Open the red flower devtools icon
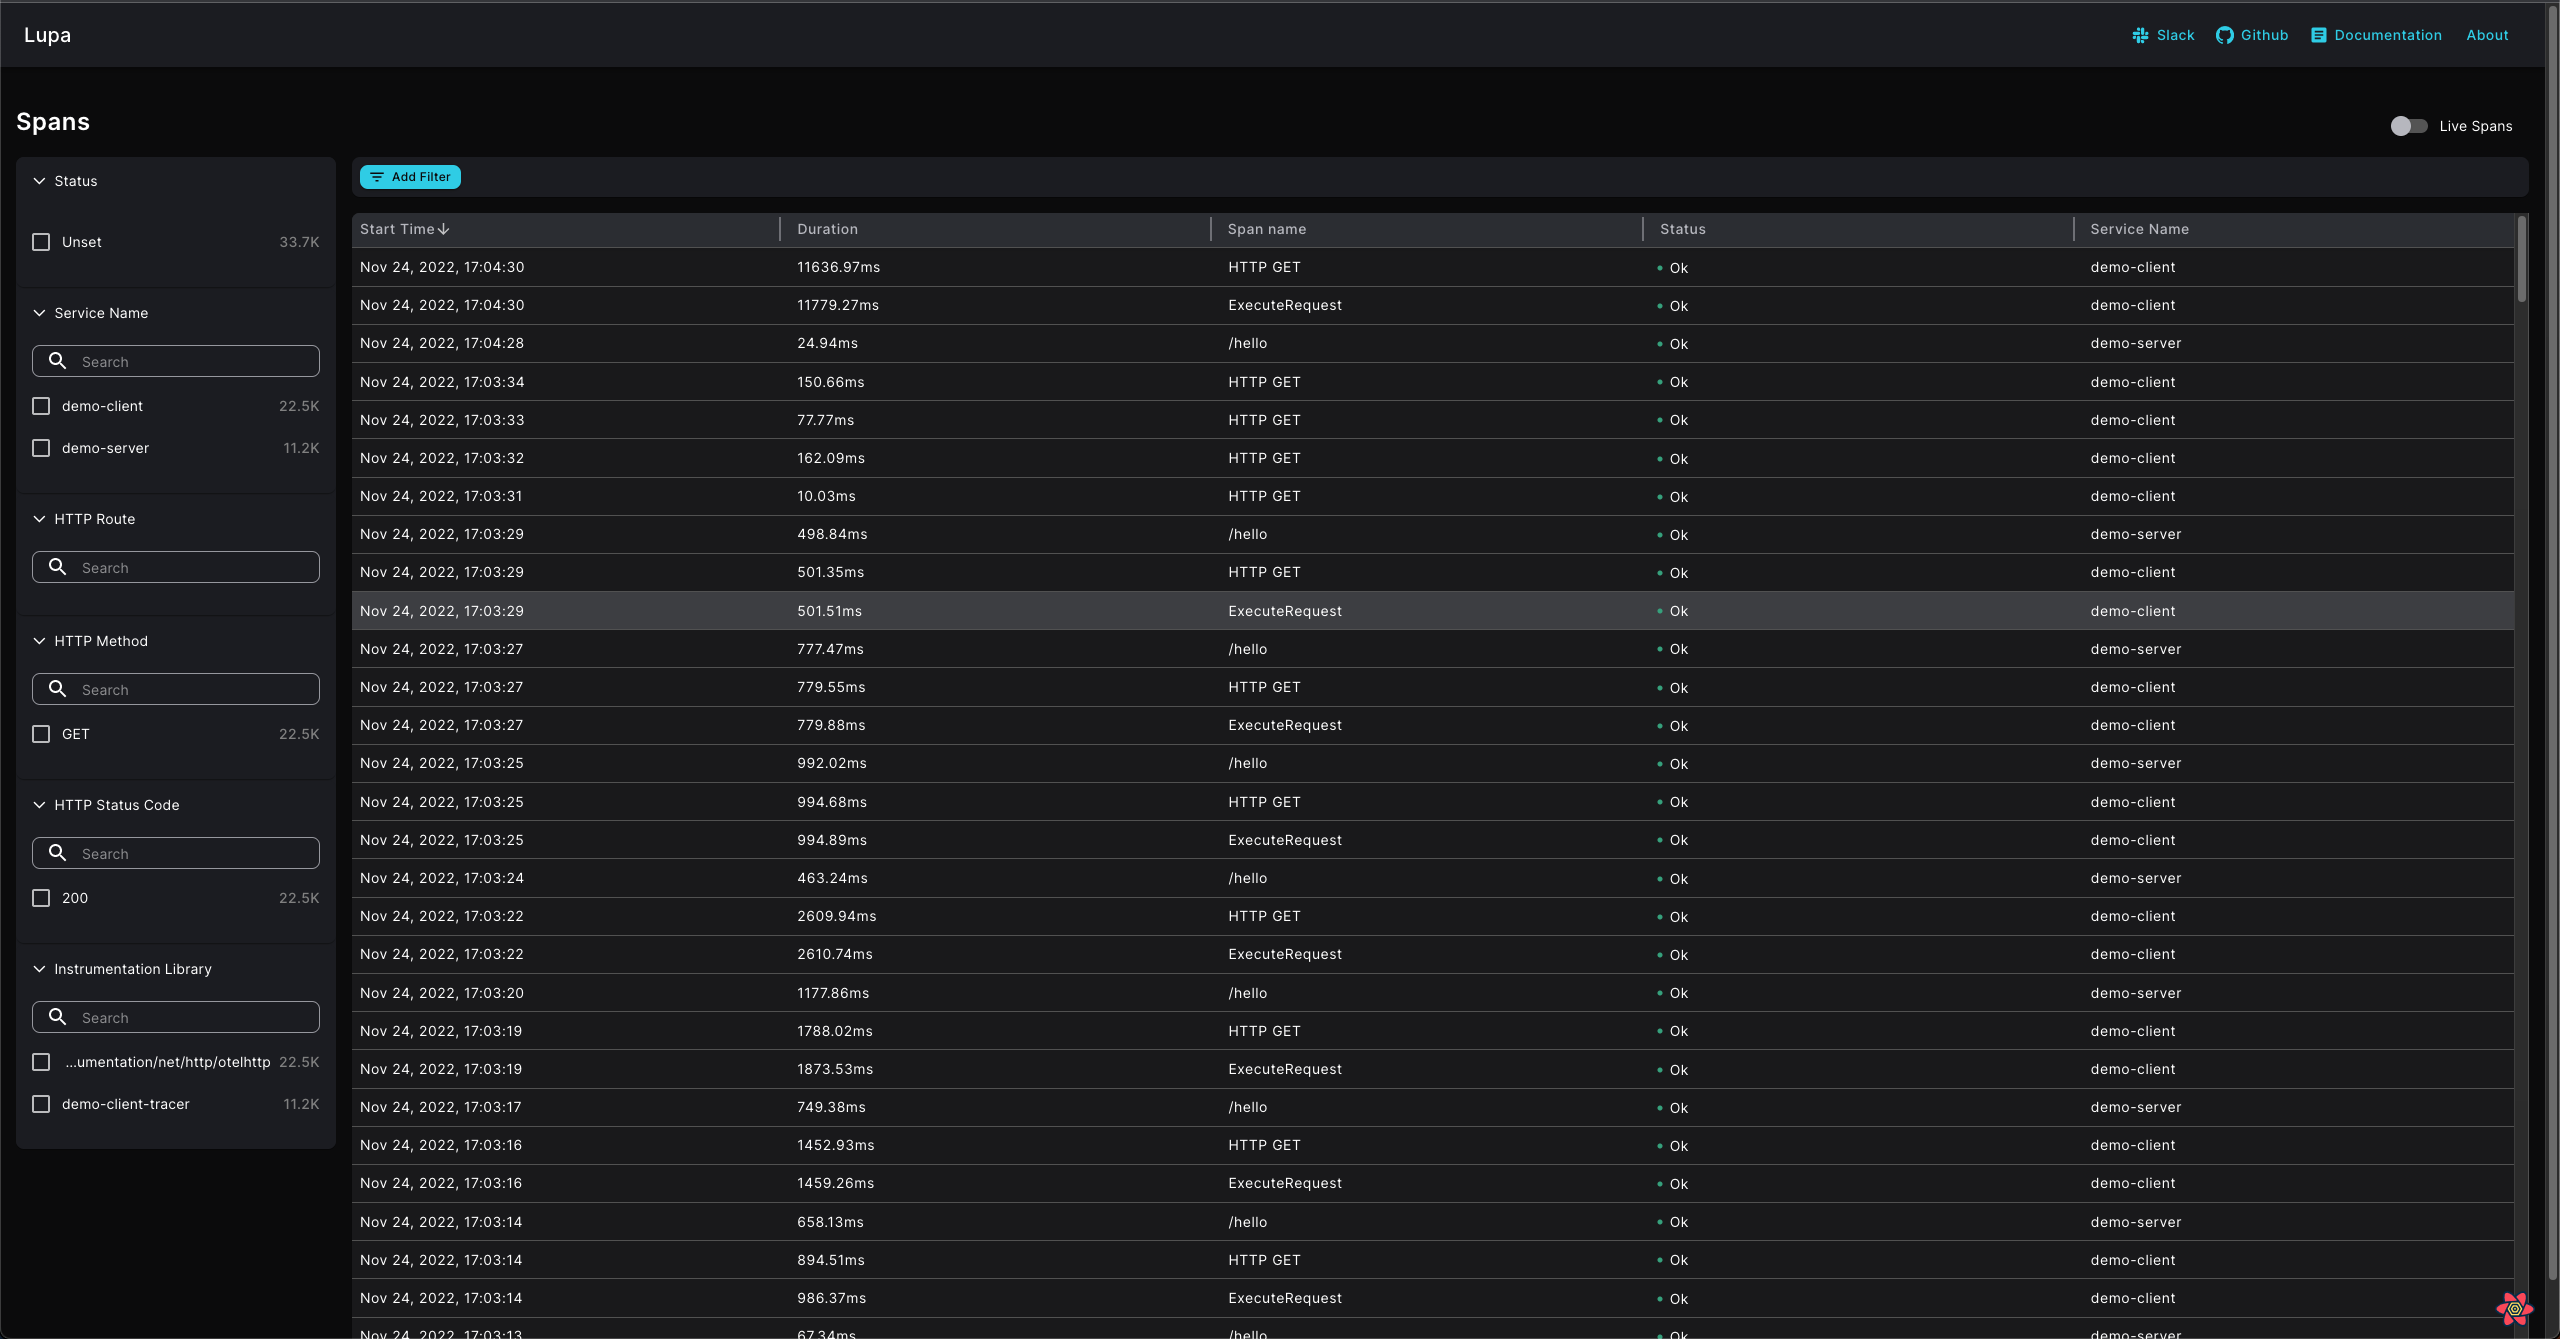2560x1339 pixels. [2514, 1308]
